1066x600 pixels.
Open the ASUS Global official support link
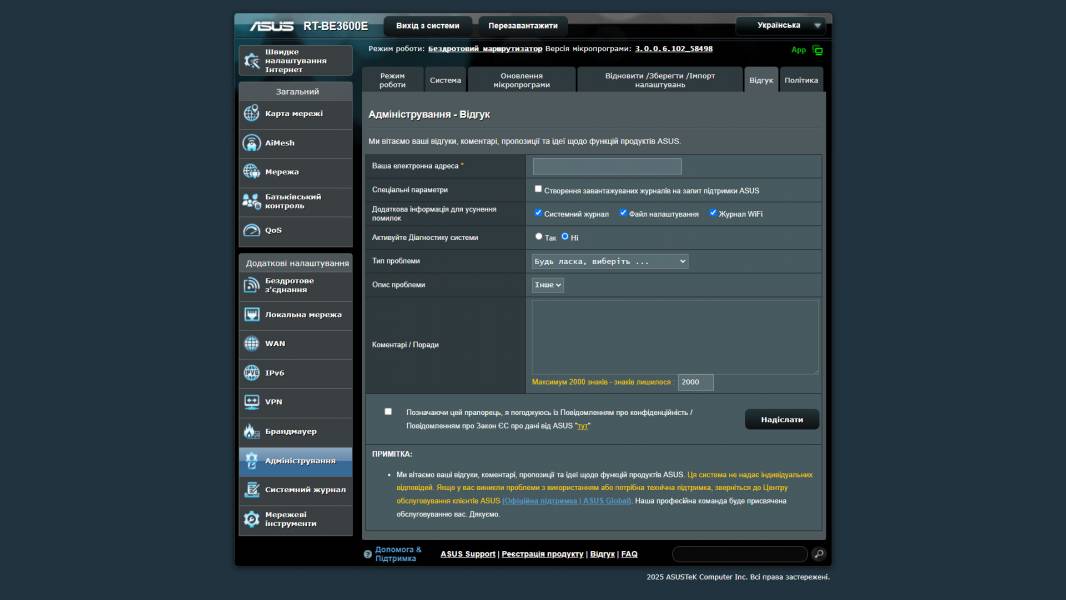coord(567,501)
